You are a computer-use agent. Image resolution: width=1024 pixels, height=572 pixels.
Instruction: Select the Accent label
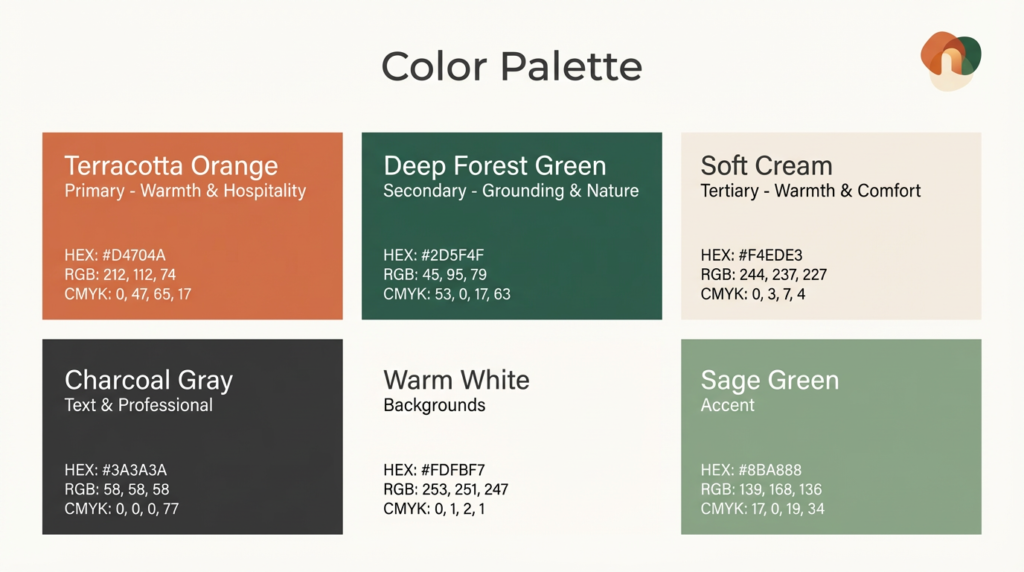pos(727,405)
